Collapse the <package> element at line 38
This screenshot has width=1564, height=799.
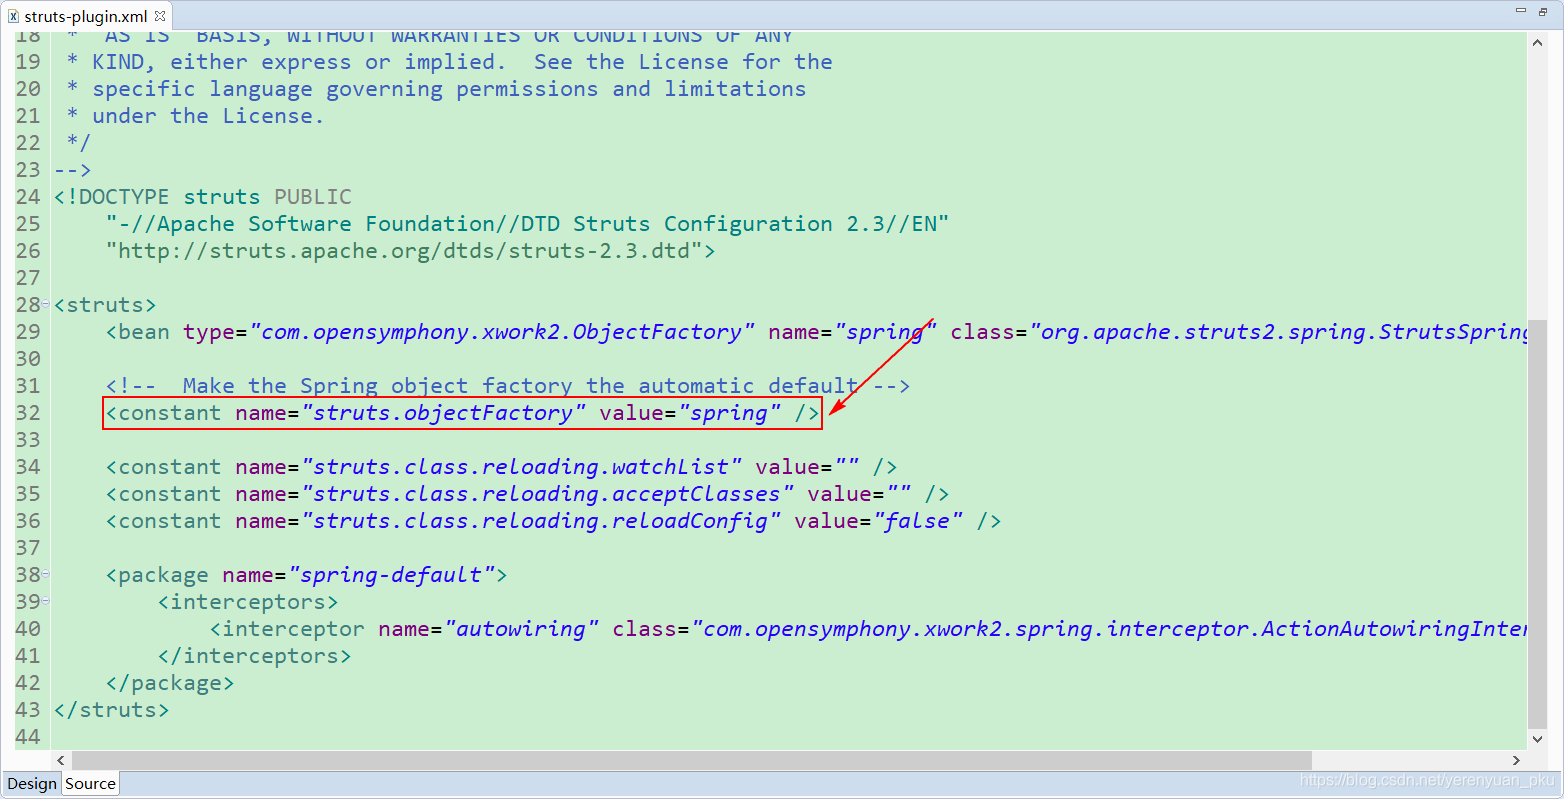click(46, 574)
